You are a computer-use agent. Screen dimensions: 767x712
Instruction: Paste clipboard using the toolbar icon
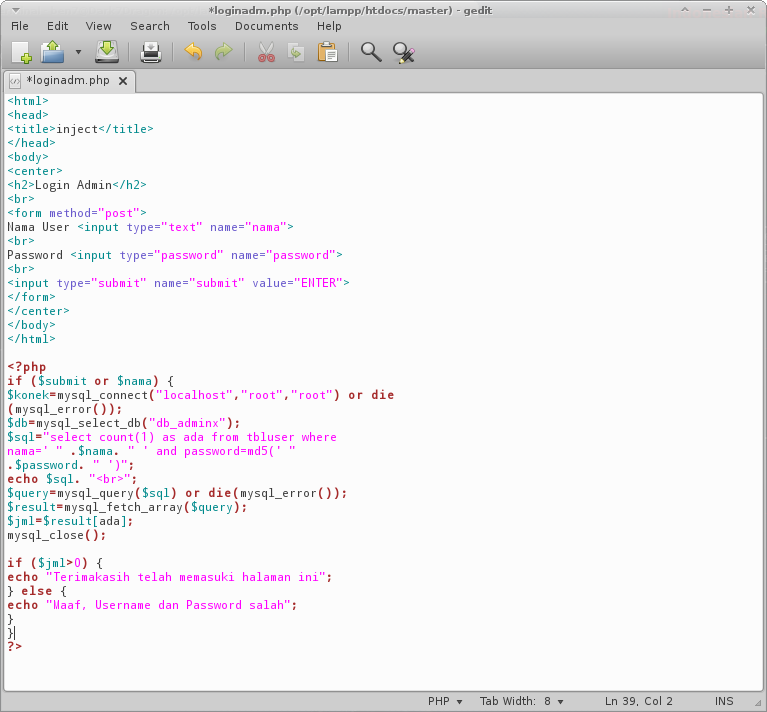pyautogui.click(x=327, y=52)
